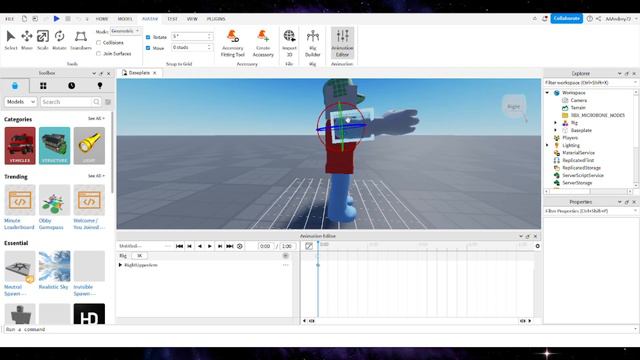Choose the Select tool in the ribbon
This screenshot has width=640, height=360.
[11, 40]
